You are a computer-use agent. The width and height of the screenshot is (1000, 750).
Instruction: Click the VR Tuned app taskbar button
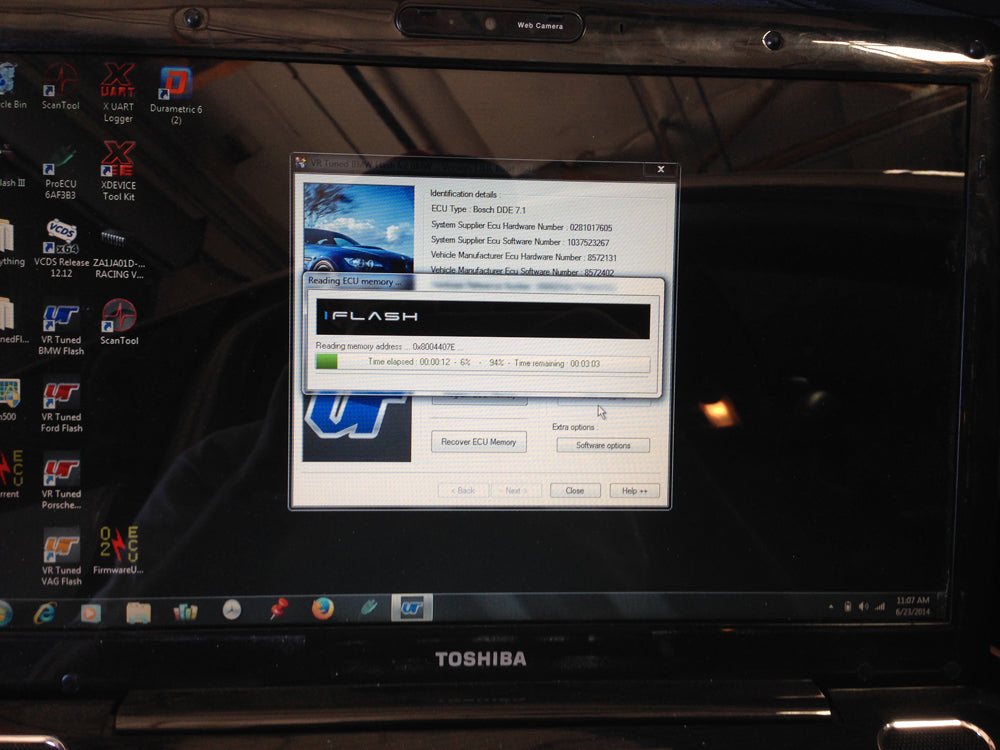tap(411, 607)
